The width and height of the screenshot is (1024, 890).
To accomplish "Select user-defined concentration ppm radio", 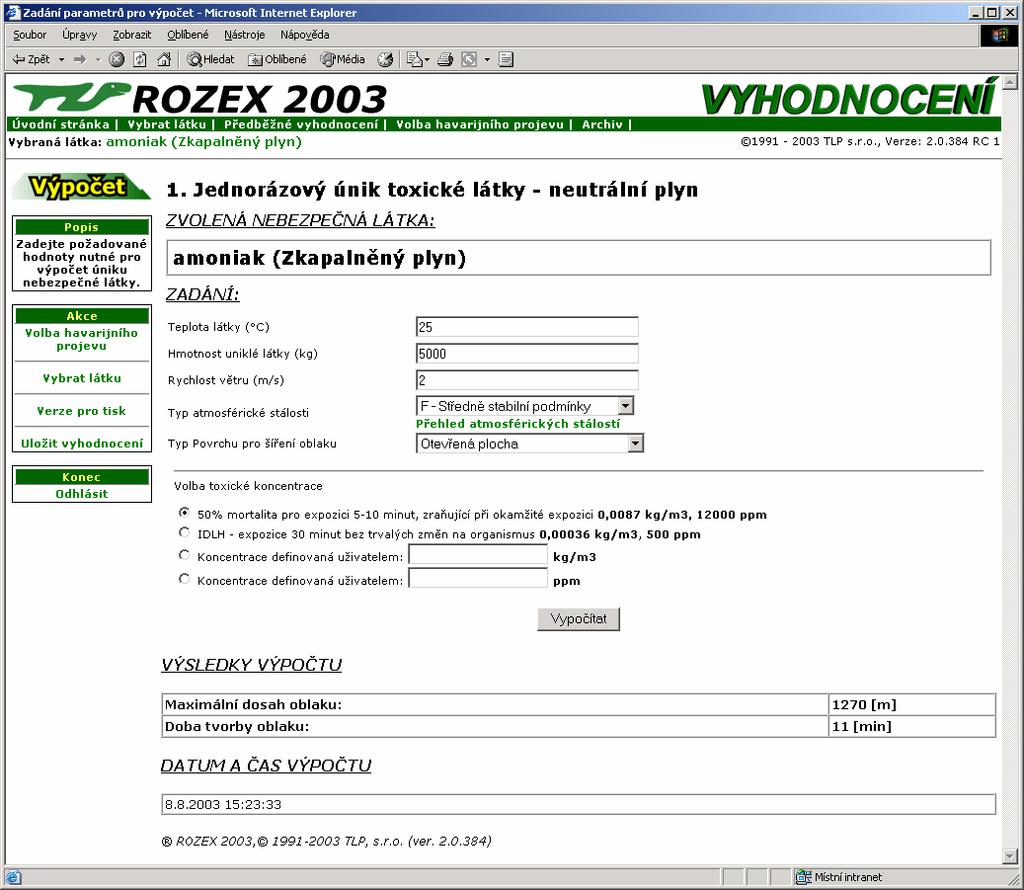I will pos(184,579).
